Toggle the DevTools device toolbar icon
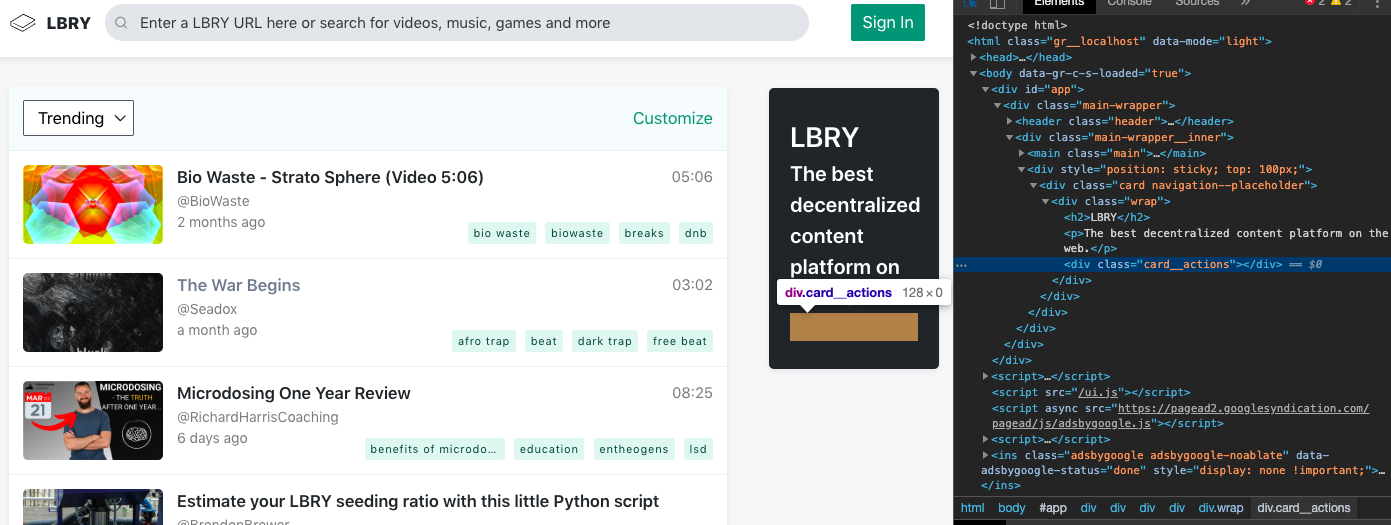The width and height of the screenshot is (1391, 525). (x=996, y=4)
